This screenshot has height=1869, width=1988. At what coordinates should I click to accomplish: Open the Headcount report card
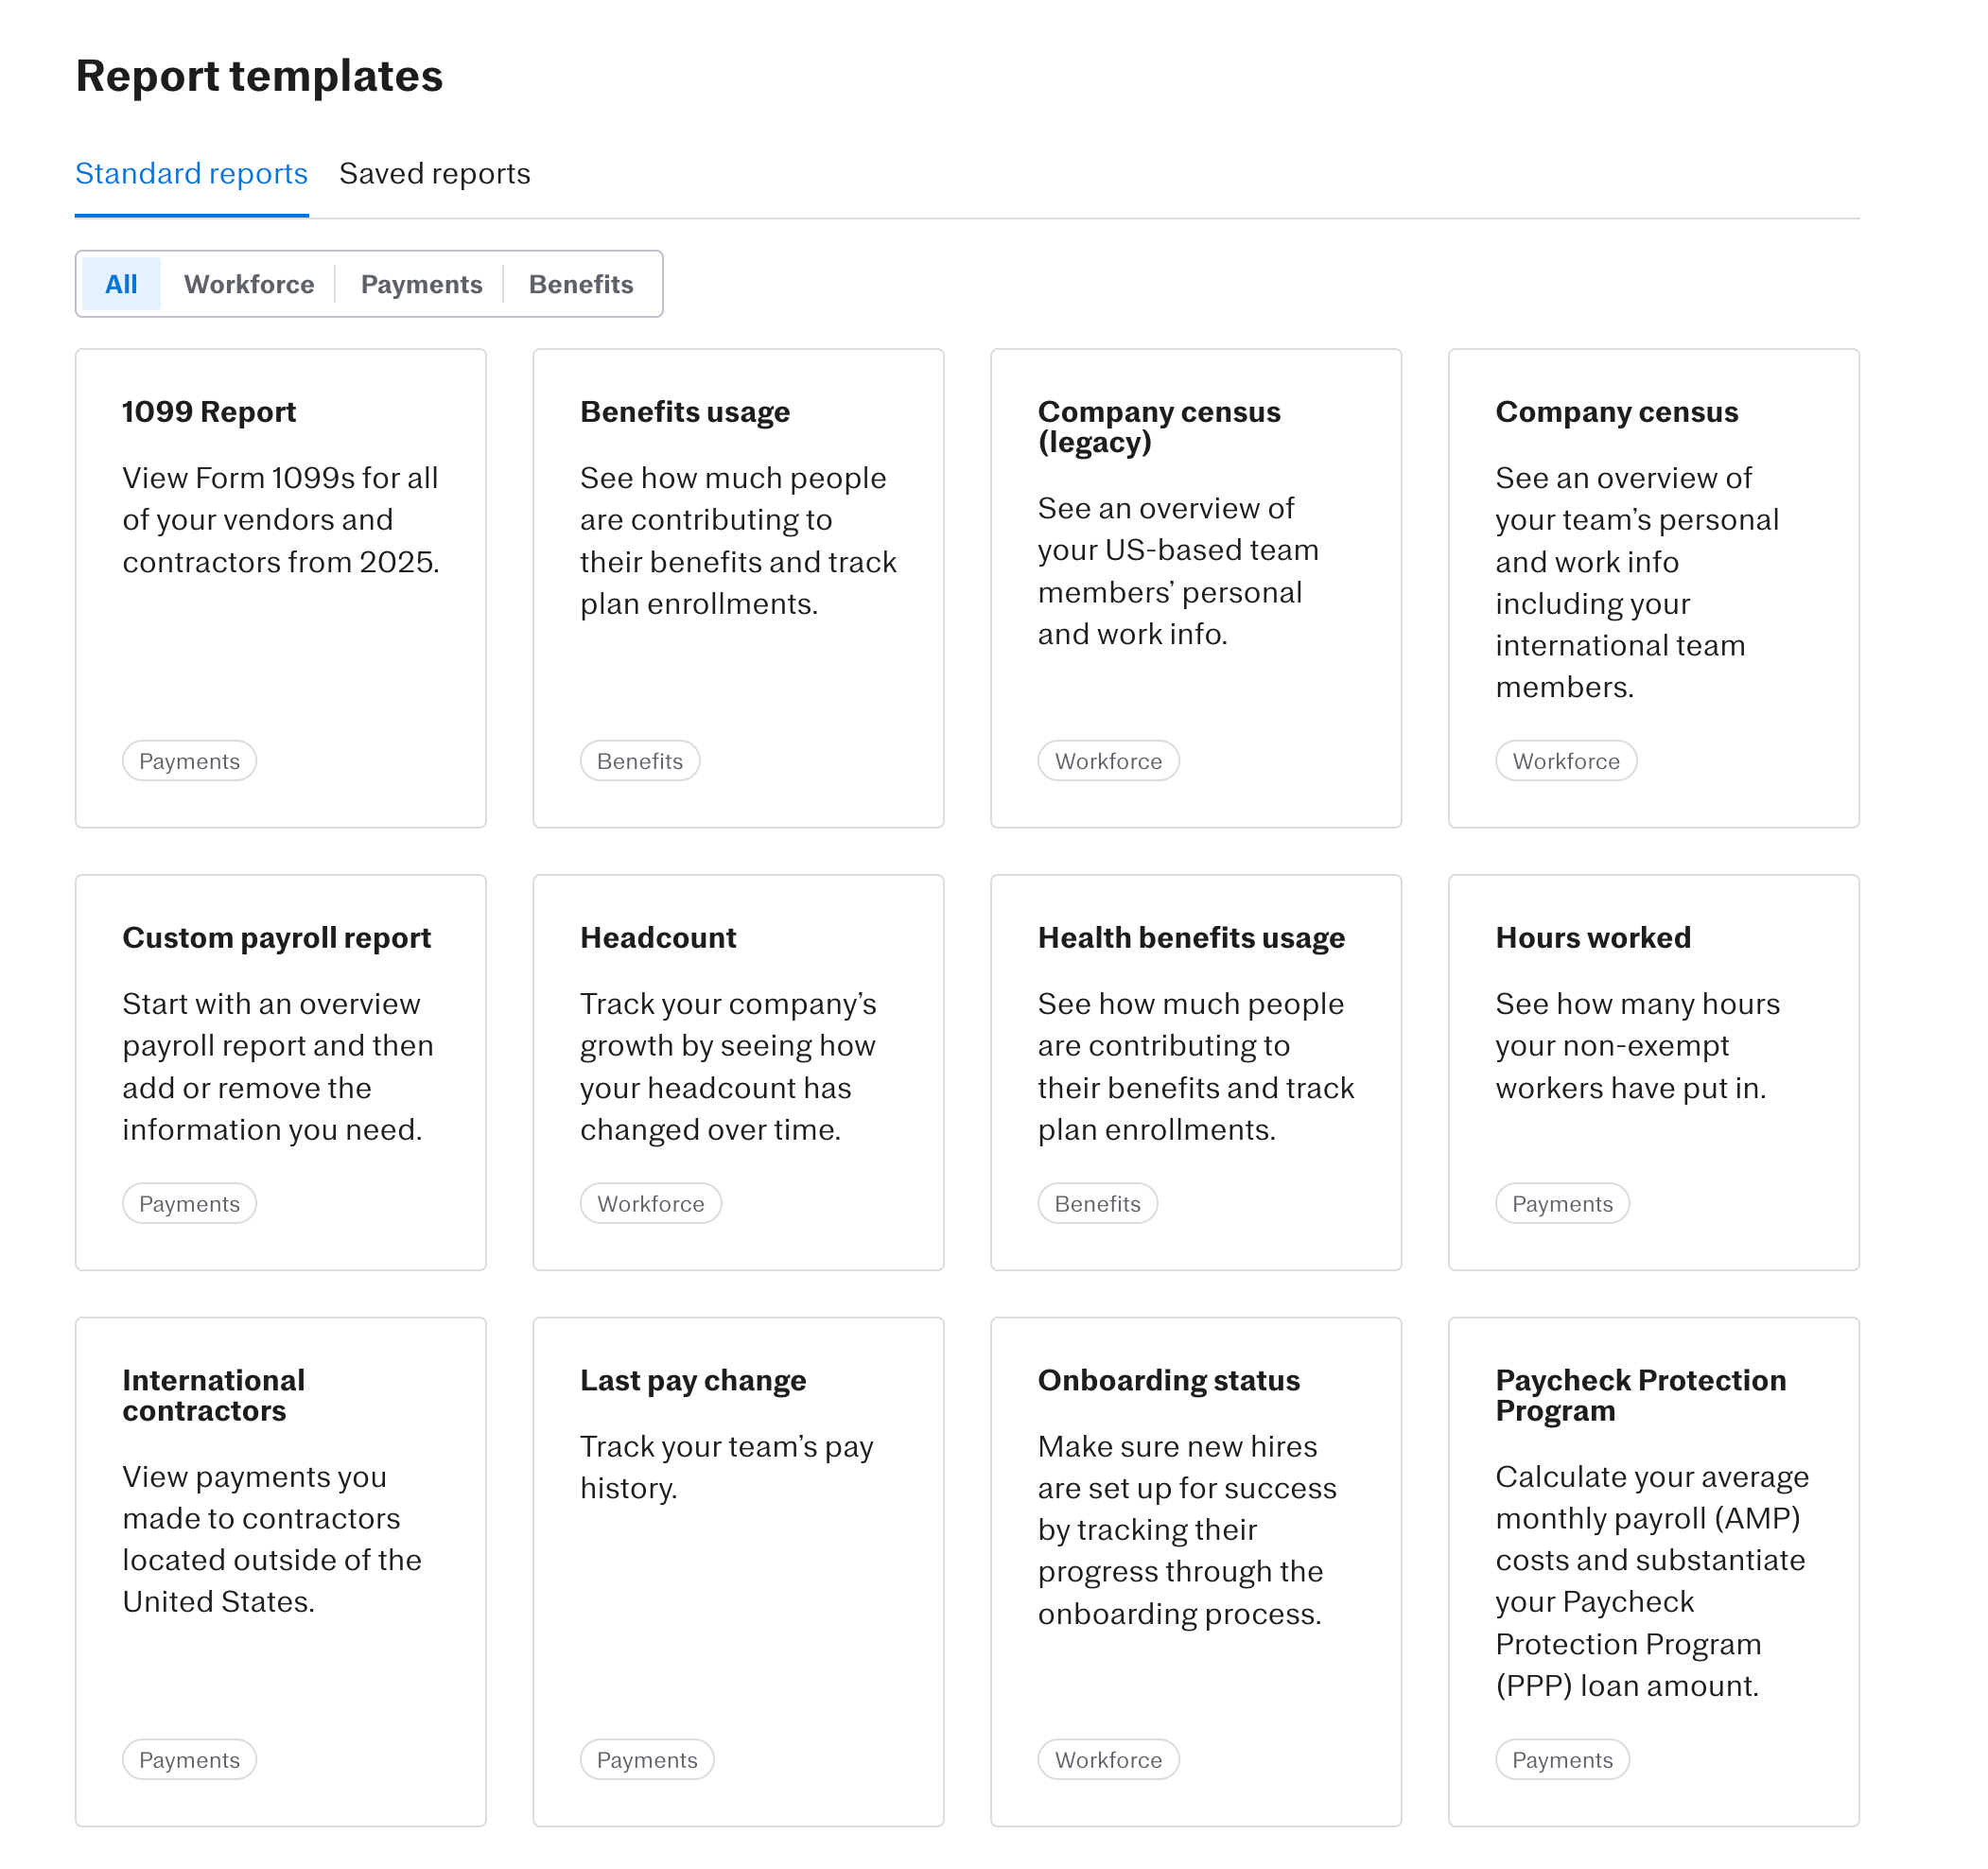[657, 938]
